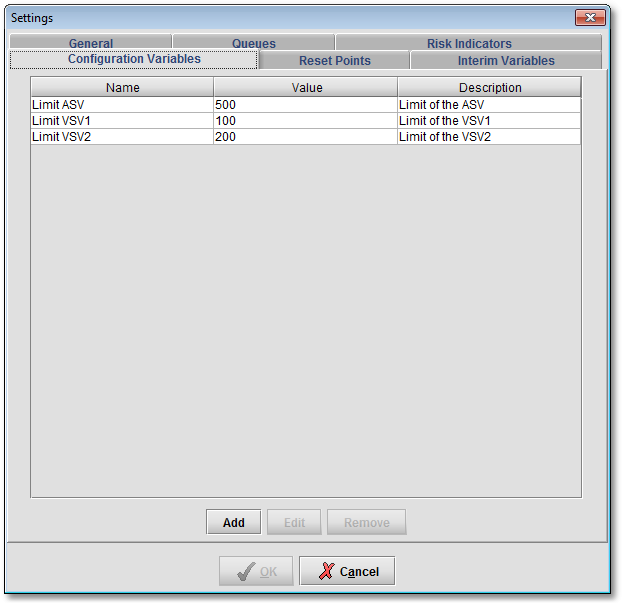The image size is (623, 606).
Task: Click the value 100 cell
Action: click(305, 121)
